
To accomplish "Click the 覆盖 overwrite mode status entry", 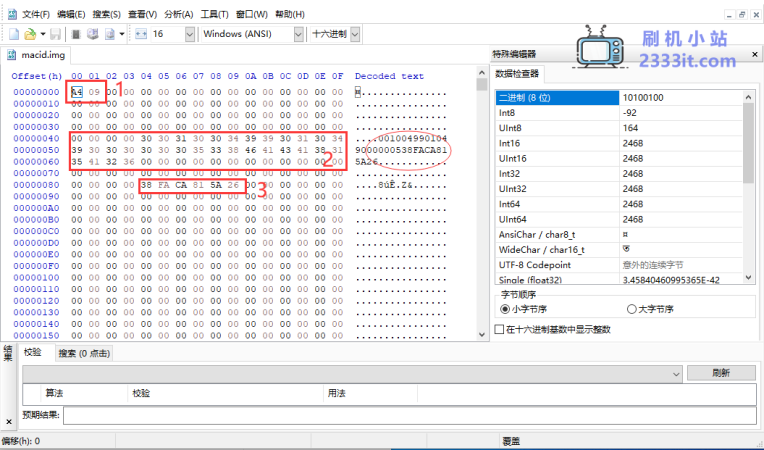I will pos(511,441).
